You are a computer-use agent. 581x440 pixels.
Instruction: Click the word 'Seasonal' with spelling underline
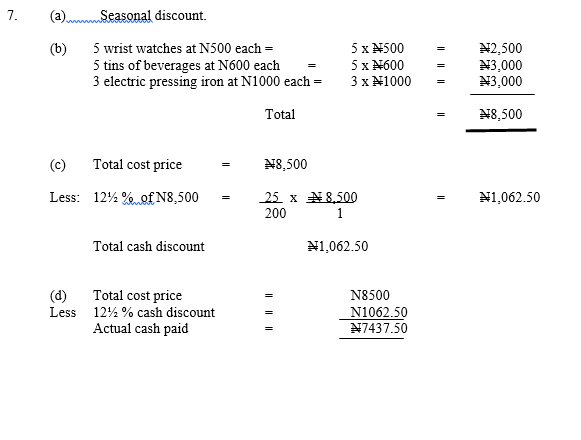(x=126, y=16)
